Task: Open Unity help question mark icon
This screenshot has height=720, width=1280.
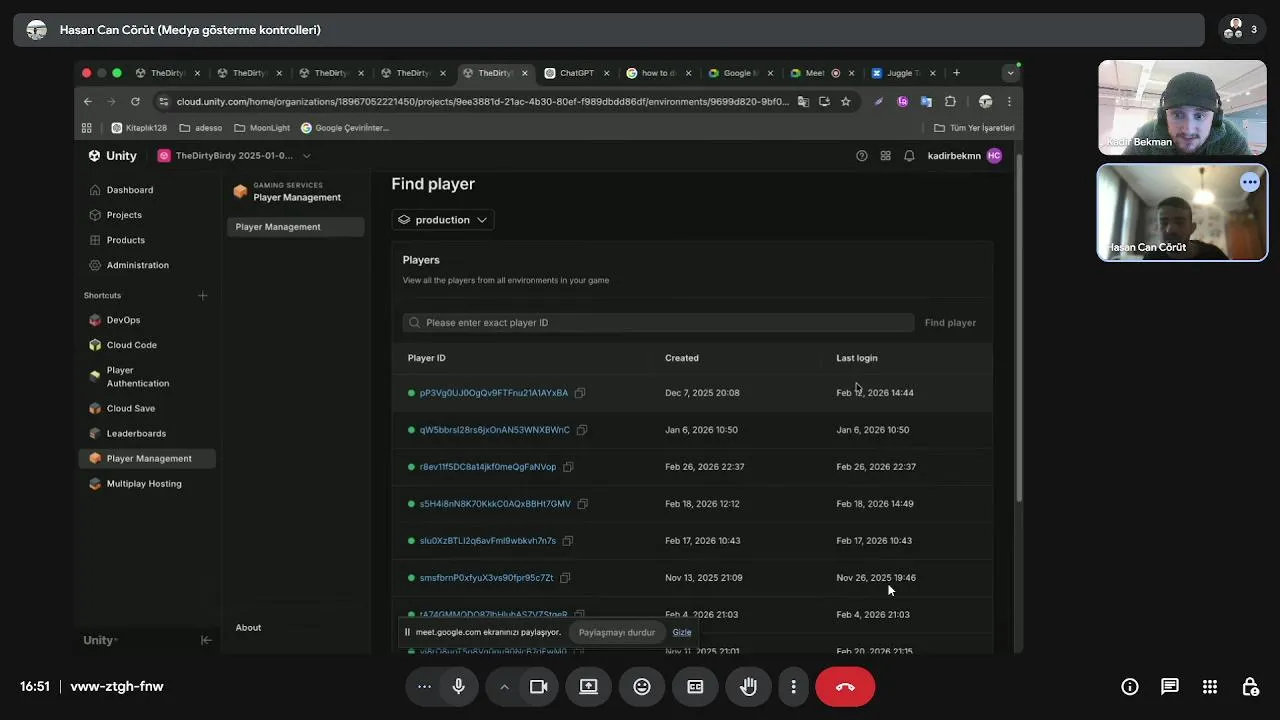Action: 861,156
